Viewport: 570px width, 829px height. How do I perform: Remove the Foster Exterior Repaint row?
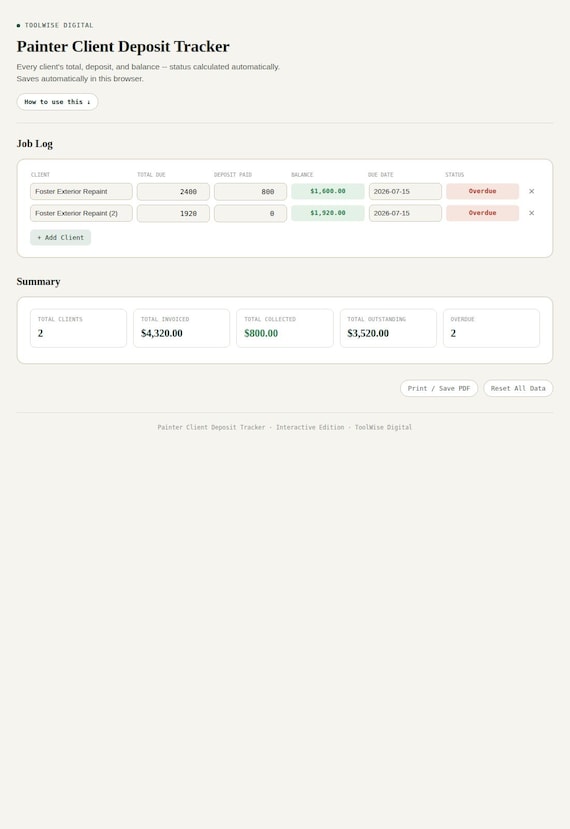coord(531,191)
